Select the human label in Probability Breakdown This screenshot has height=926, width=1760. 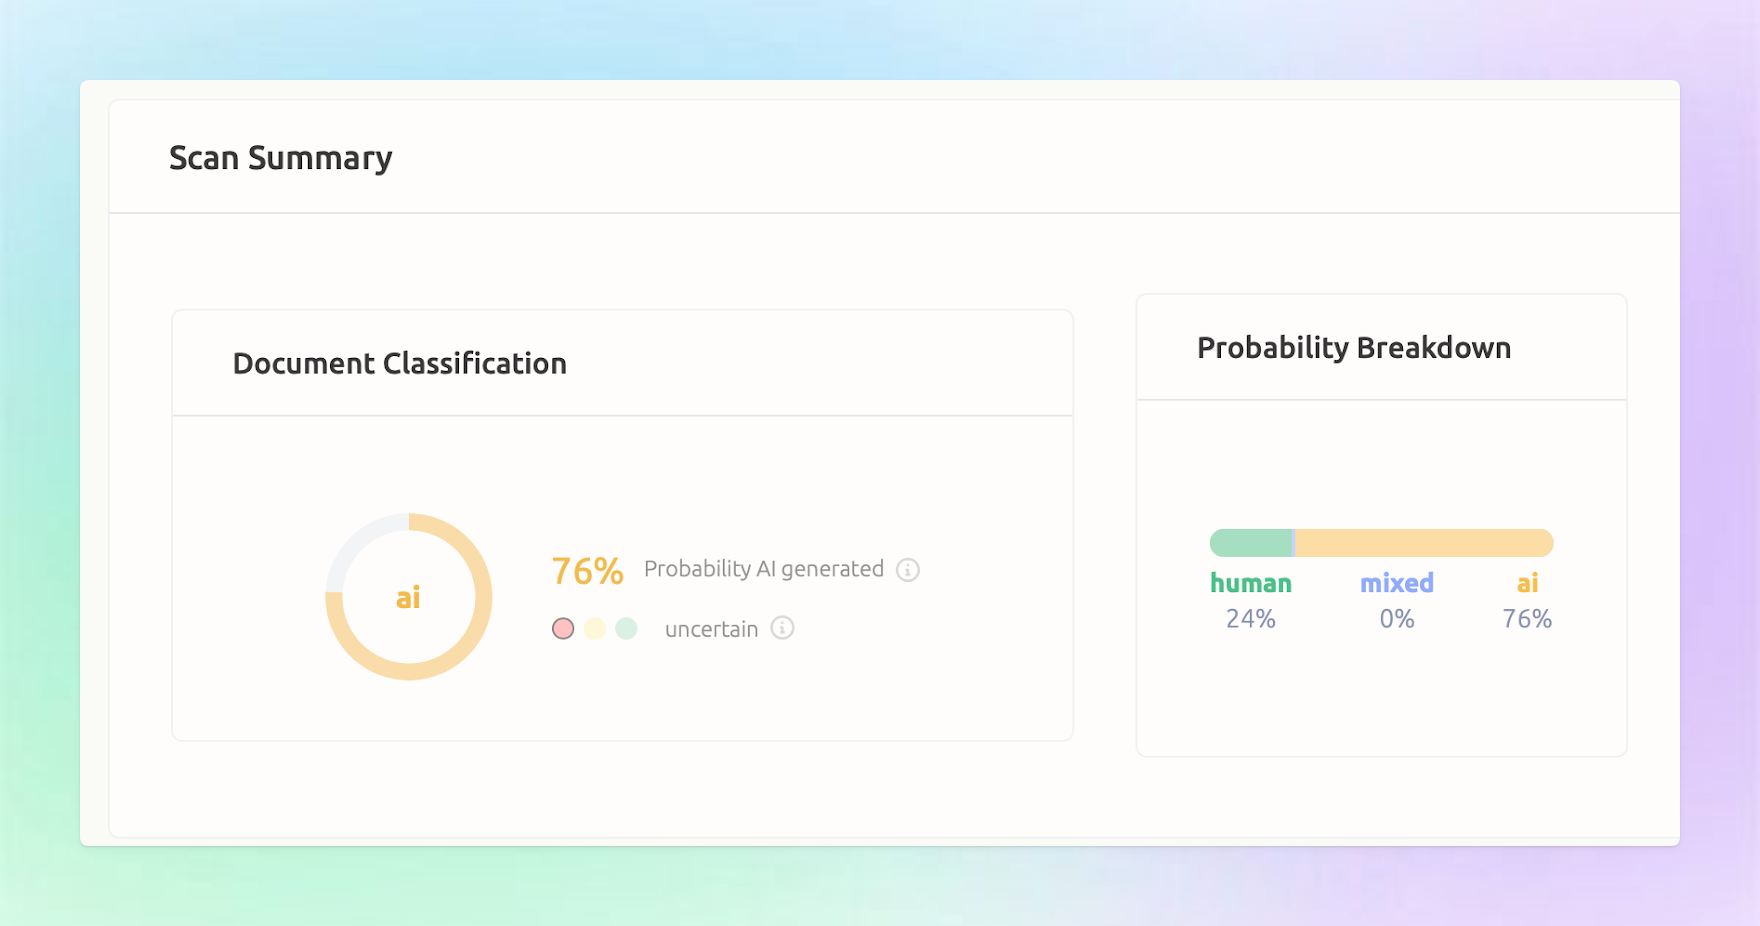(1251, 583)
